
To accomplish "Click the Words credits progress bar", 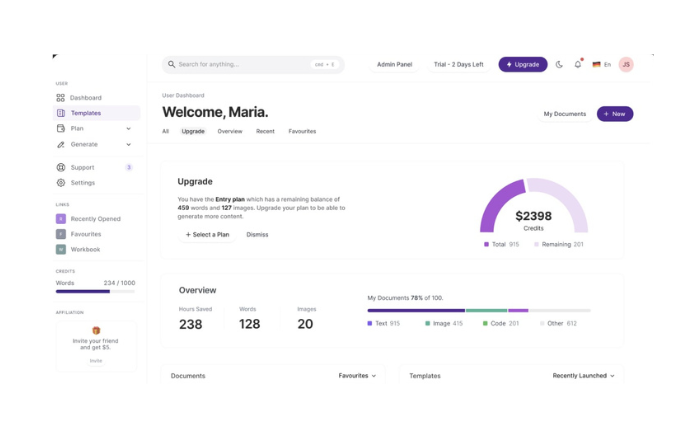I will (x=95, y=292).
